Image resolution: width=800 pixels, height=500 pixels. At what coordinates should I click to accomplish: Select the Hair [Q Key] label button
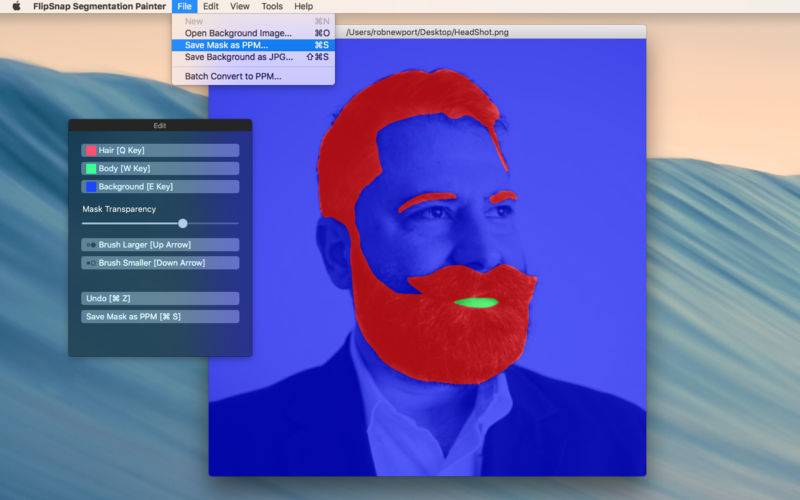[x=160, y=150]
